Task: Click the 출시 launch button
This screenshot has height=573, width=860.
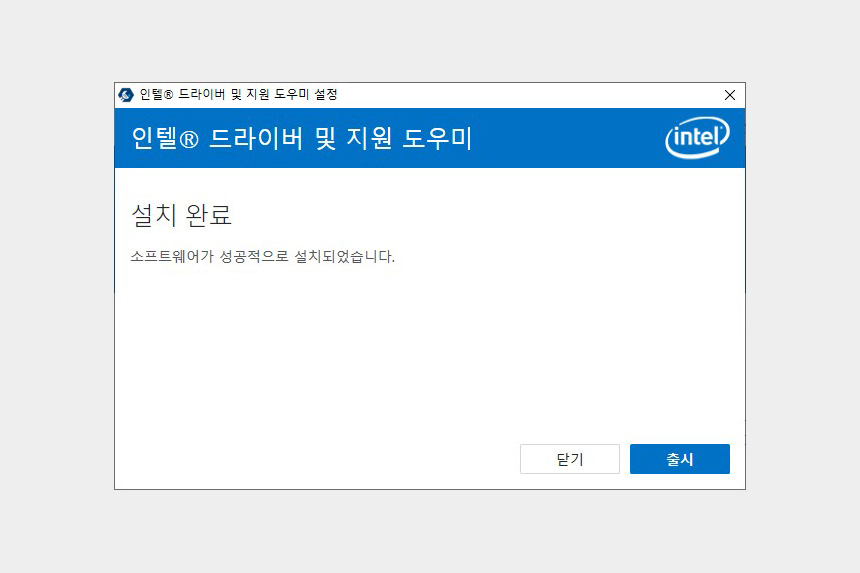Action: 680,459
